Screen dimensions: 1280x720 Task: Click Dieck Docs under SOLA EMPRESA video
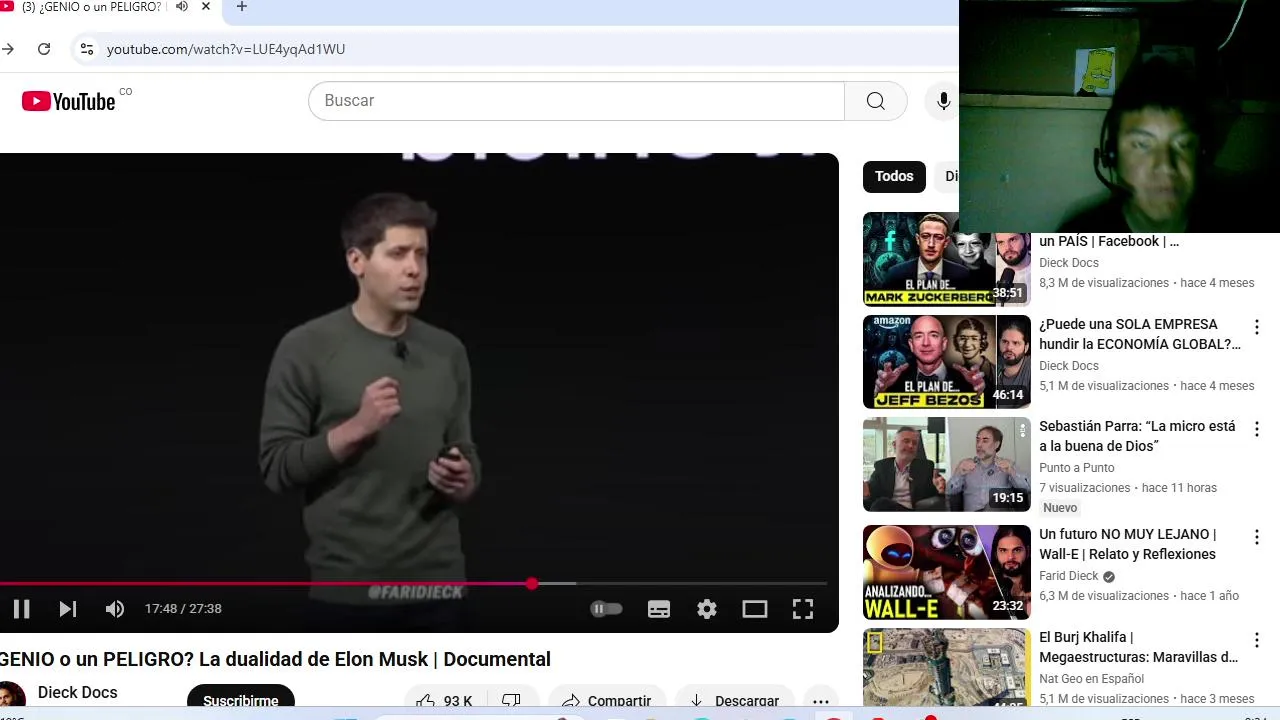click(x=1069, y=366)
